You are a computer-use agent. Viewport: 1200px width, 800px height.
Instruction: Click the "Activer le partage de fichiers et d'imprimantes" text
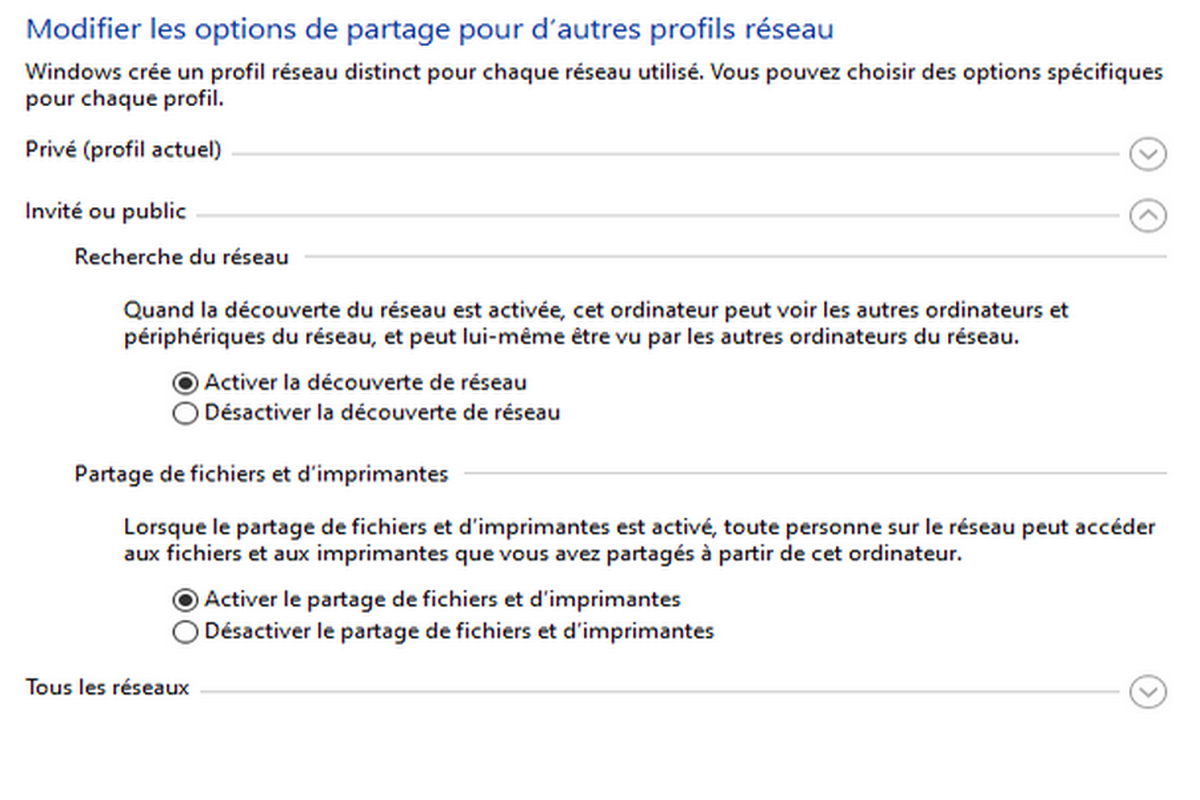[442, 599]
